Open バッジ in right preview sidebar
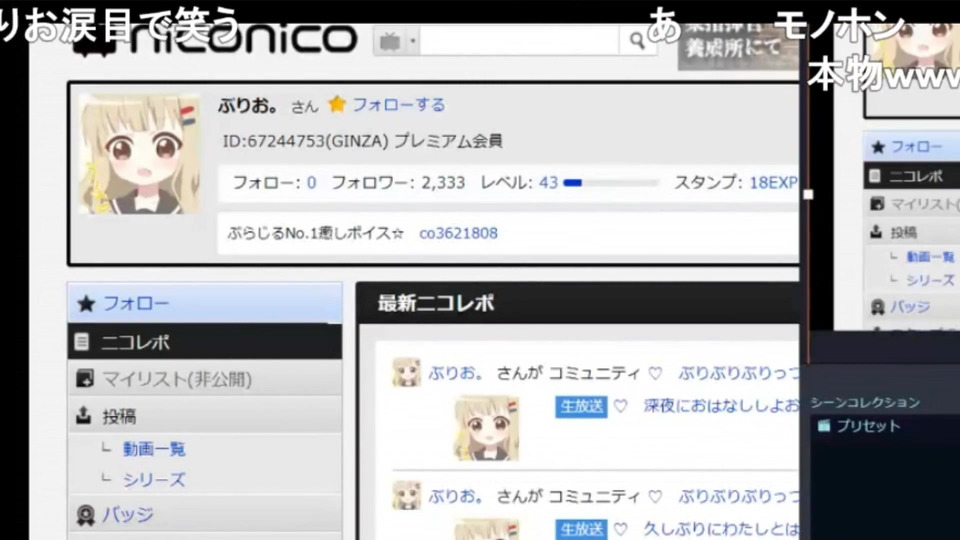 click(912, 306)
